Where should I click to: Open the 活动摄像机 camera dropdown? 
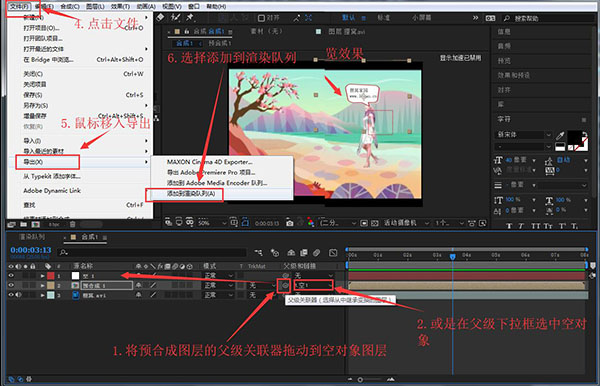406,223
